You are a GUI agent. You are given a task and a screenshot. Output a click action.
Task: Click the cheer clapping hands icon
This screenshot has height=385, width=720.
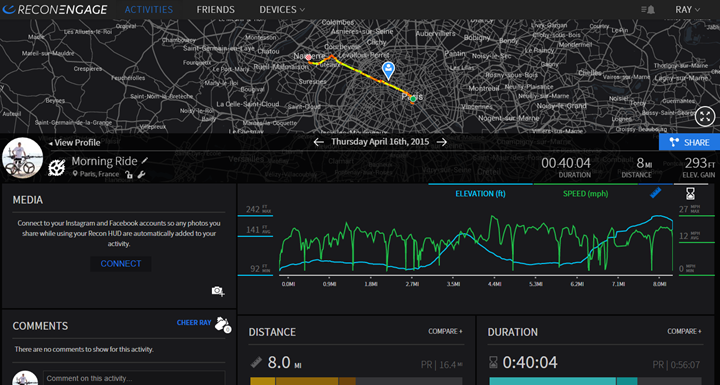224,324
